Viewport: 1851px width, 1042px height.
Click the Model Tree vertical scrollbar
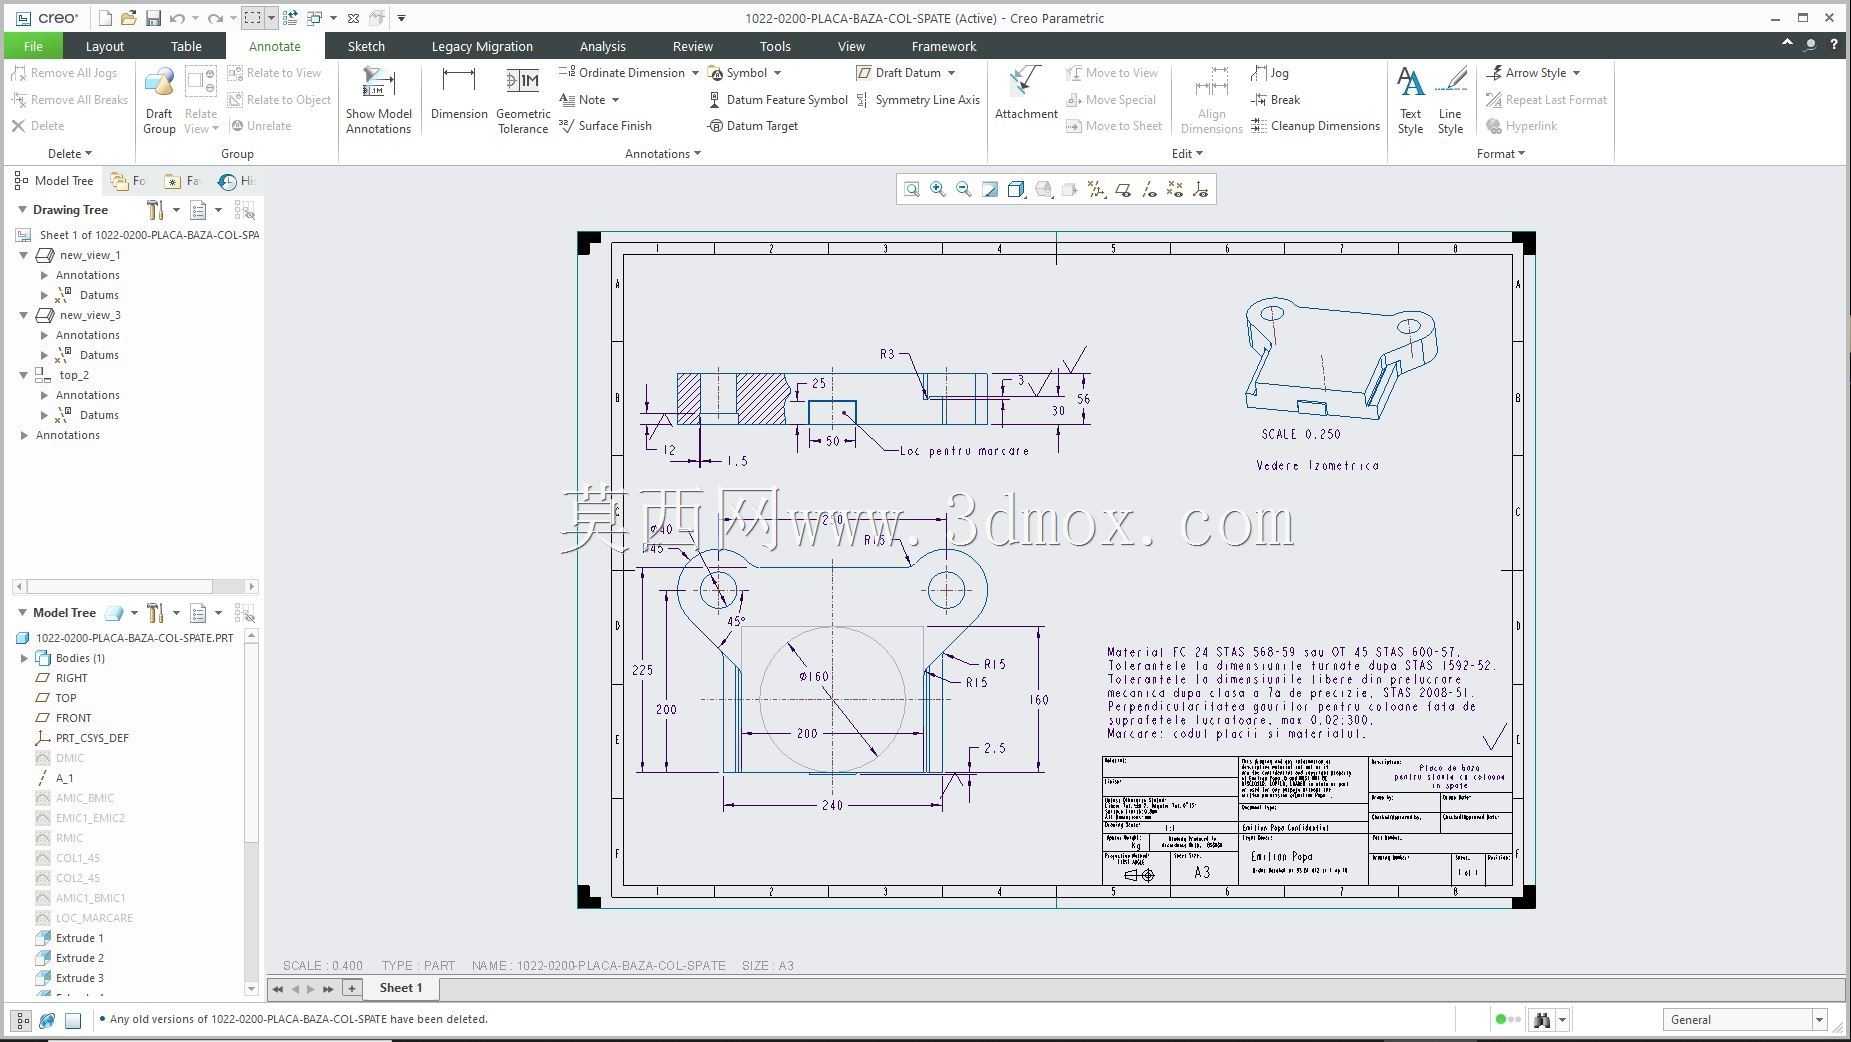[x=251, y=813]
